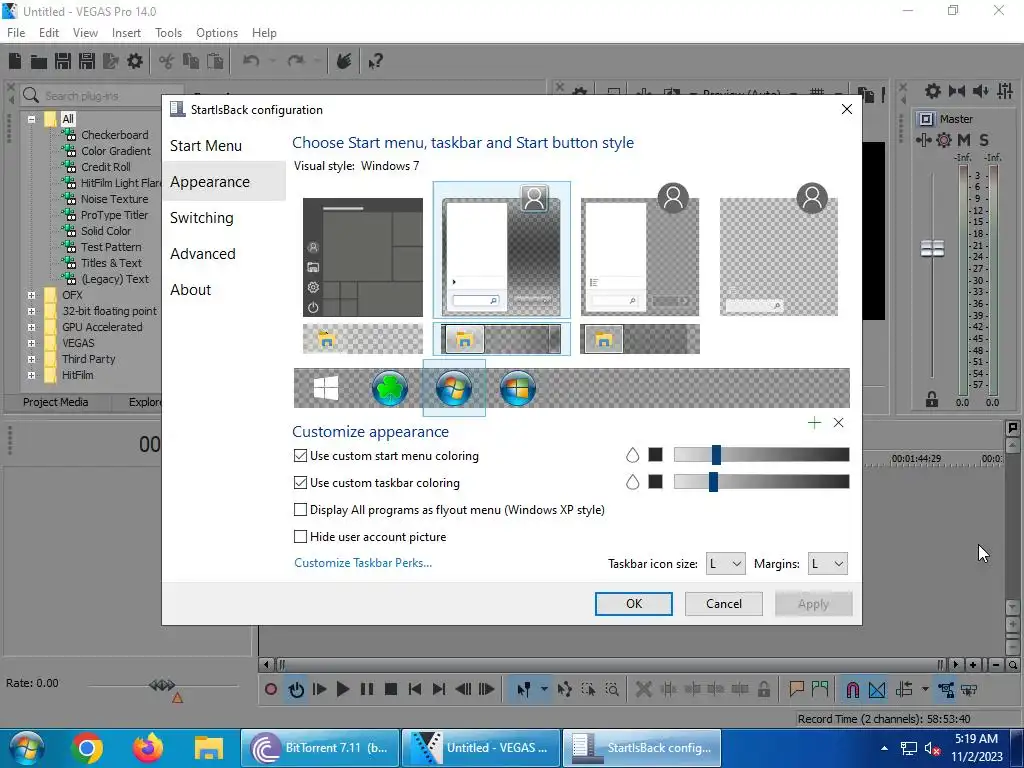Click the start menu opacity slider handle
This screenshot has width=1024, height=768.
(x=716, y=455)
